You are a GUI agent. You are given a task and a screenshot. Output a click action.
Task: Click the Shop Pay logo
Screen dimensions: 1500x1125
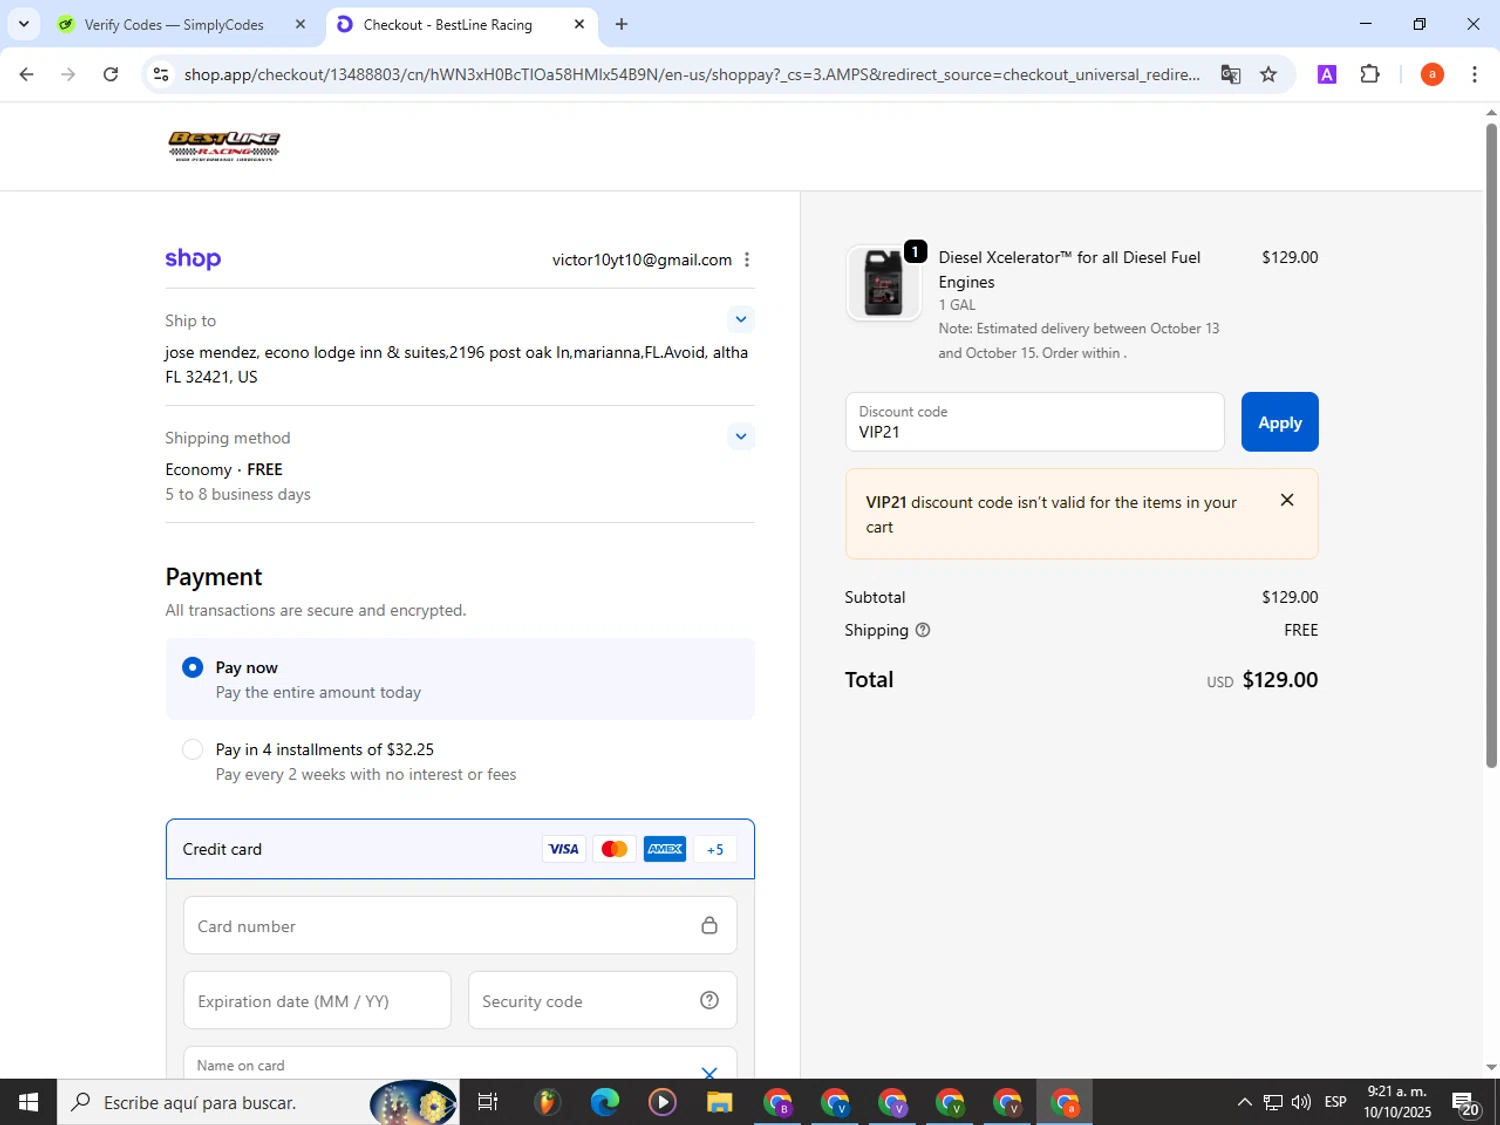click(193, 259)
